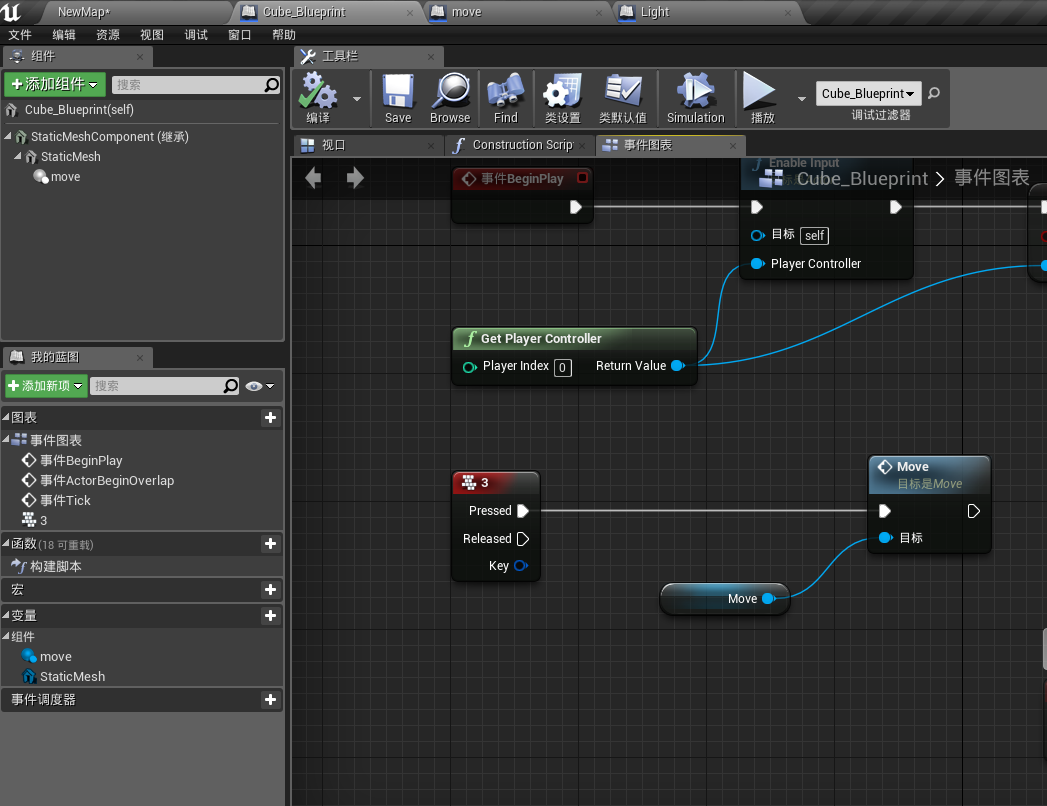This screenshot has height=806, width=1047.
Task: Collapse the 图表 section
Action: tap(8, 418)
